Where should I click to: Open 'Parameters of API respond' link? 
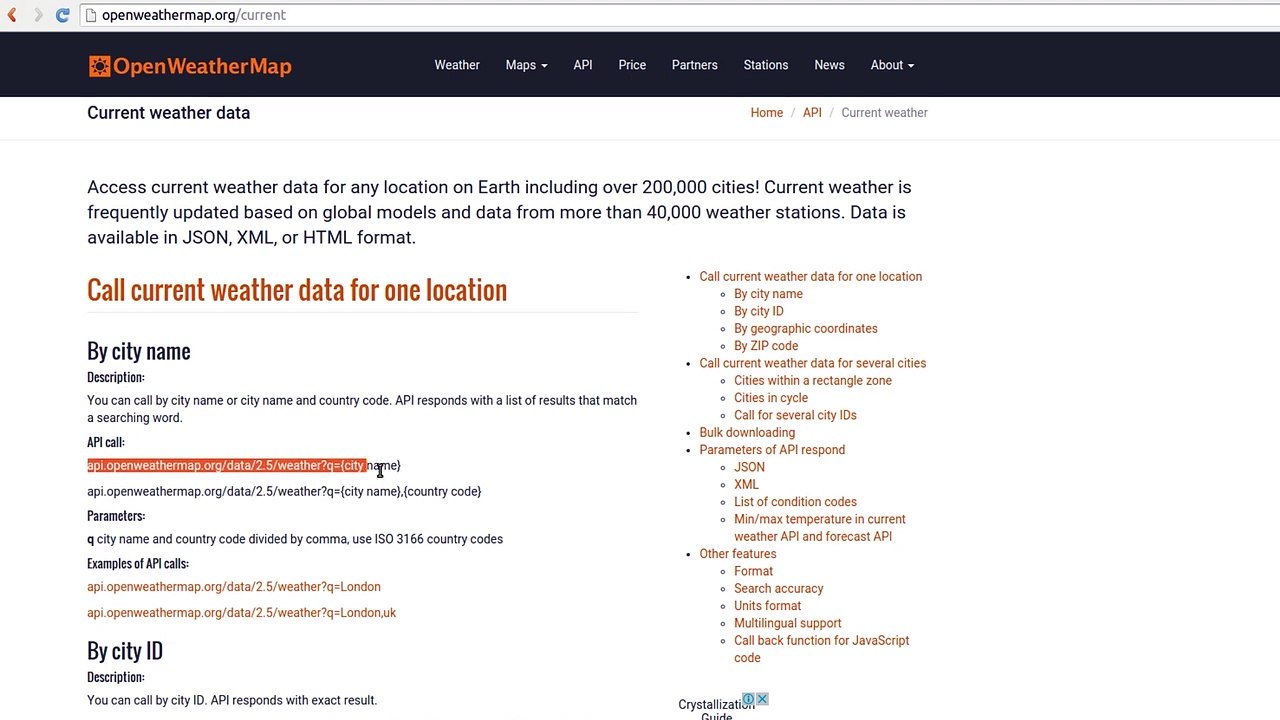pyautogui.click(x=772, y=450)
